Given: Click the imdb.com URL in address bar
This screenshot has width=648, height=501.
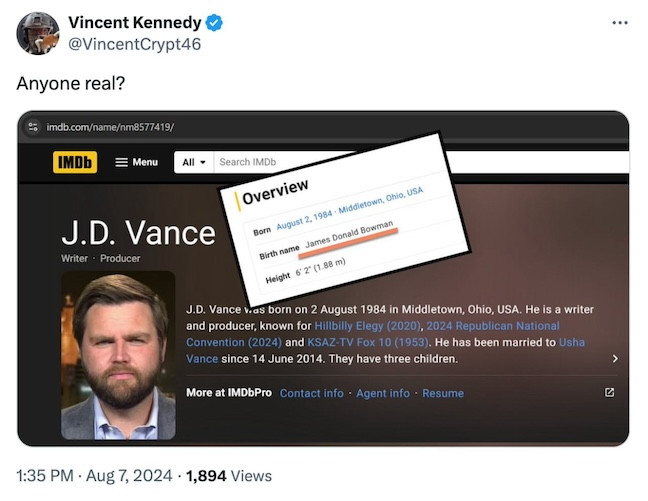Looking at the screenshot, I should point(110,127).
